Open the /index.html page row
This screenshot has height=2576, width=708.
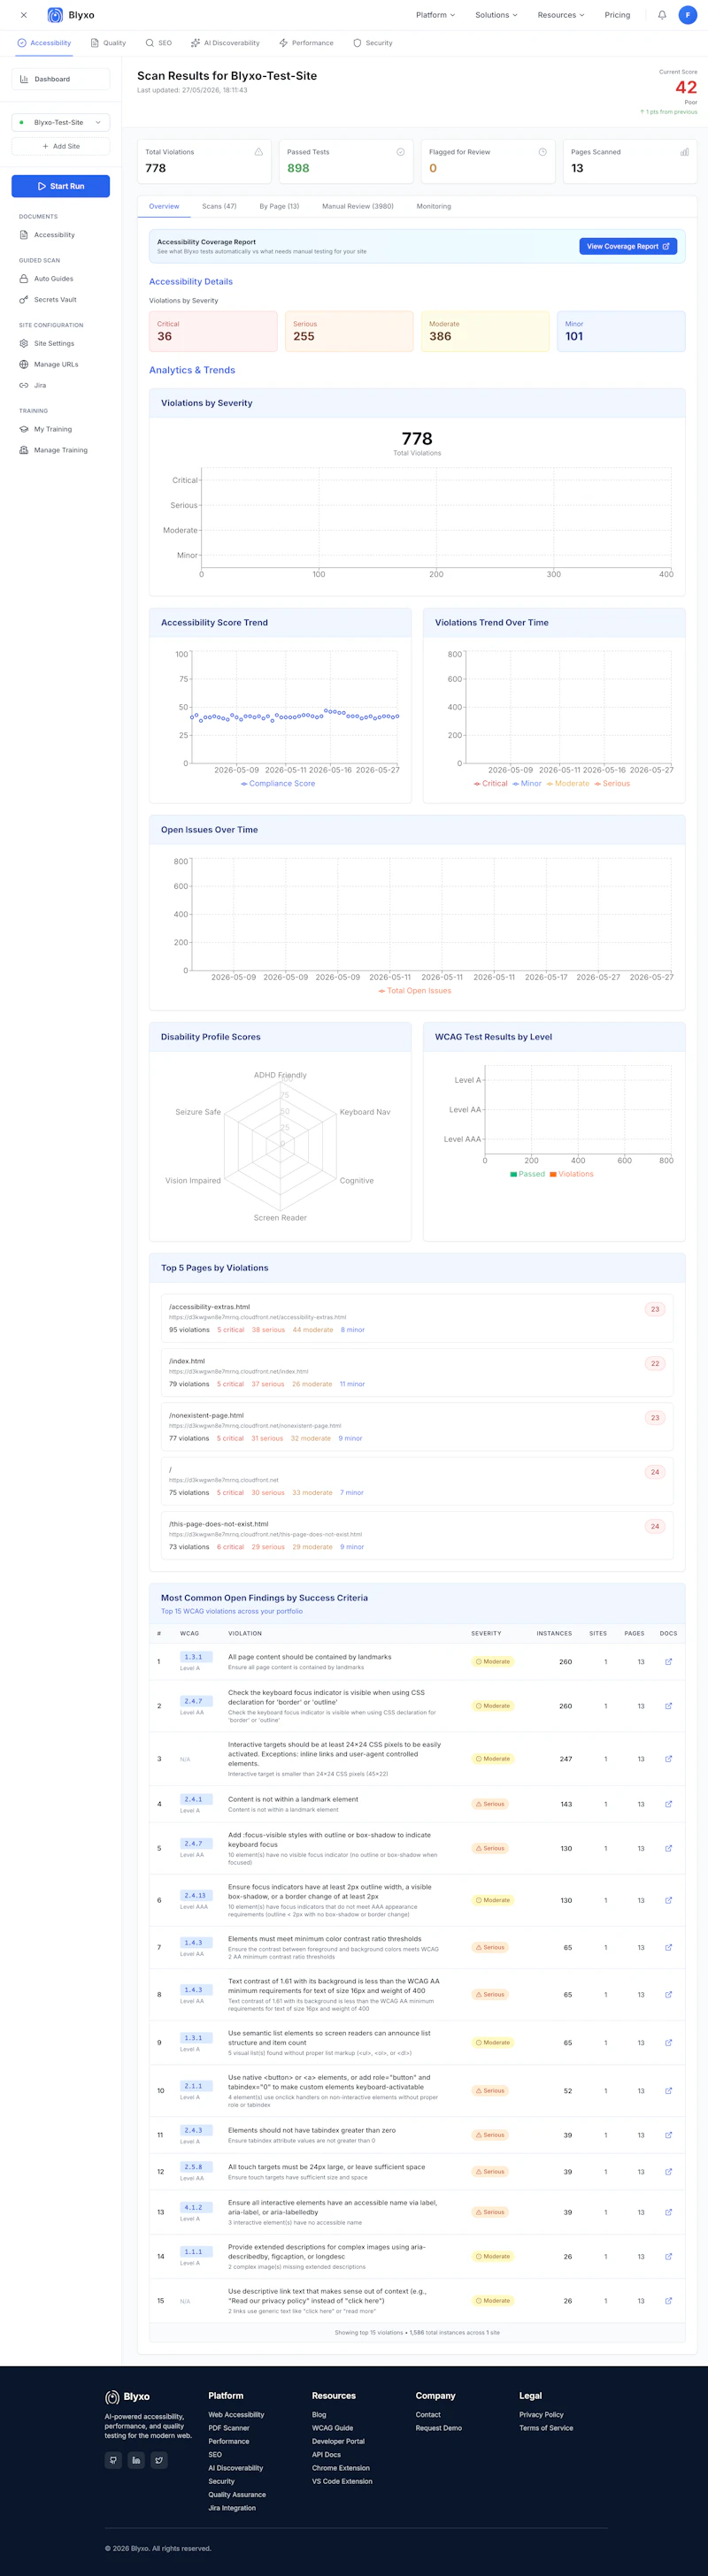click(417, 1373)
